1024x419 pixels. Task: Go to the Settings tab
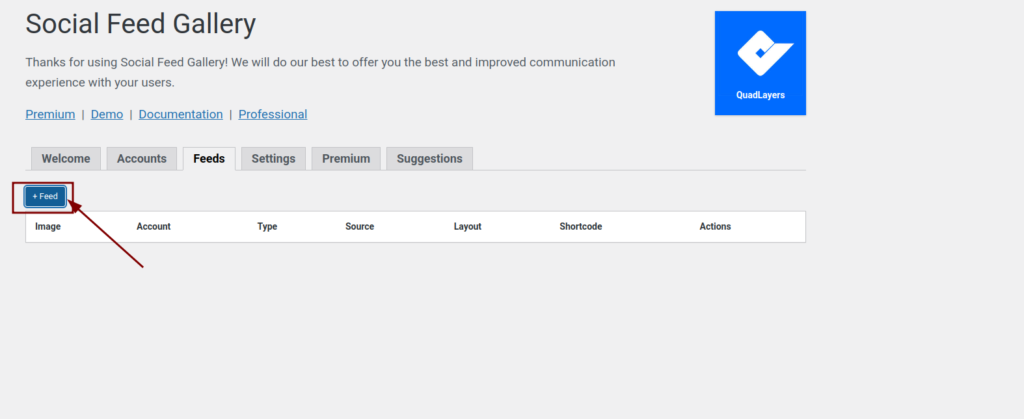(x=273, y=159)
